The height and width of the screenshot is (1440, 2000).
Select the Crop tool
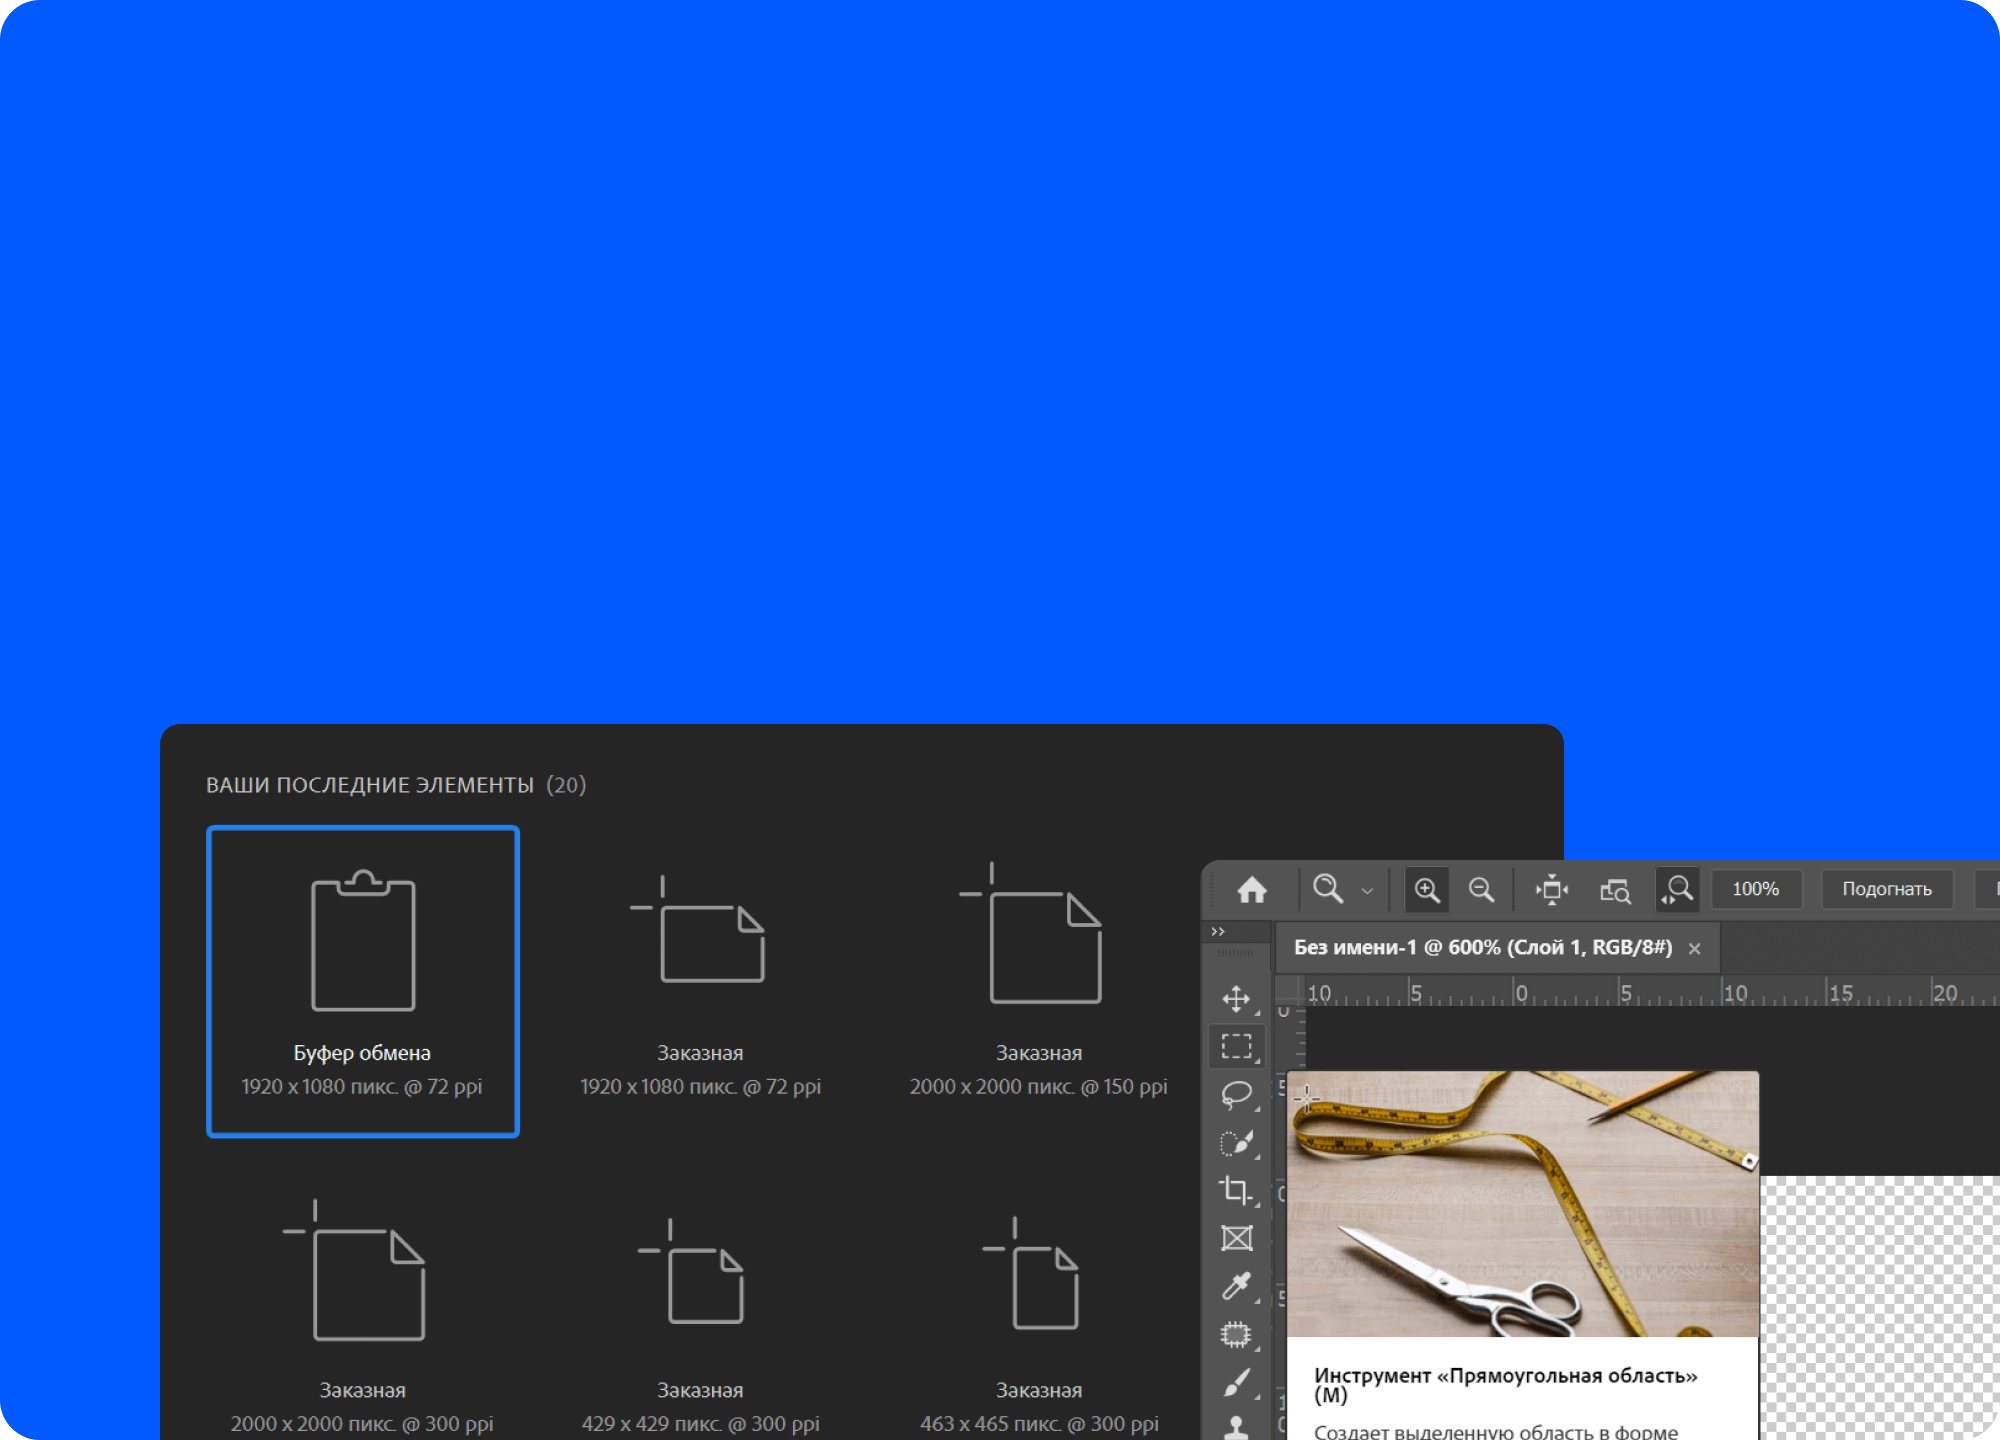tap(1236, 1190)
